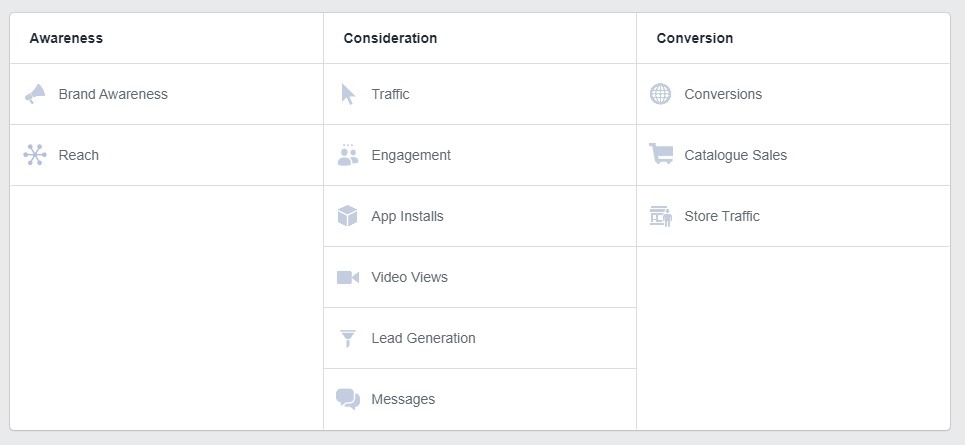Pick the Engagement objective label

411,155
